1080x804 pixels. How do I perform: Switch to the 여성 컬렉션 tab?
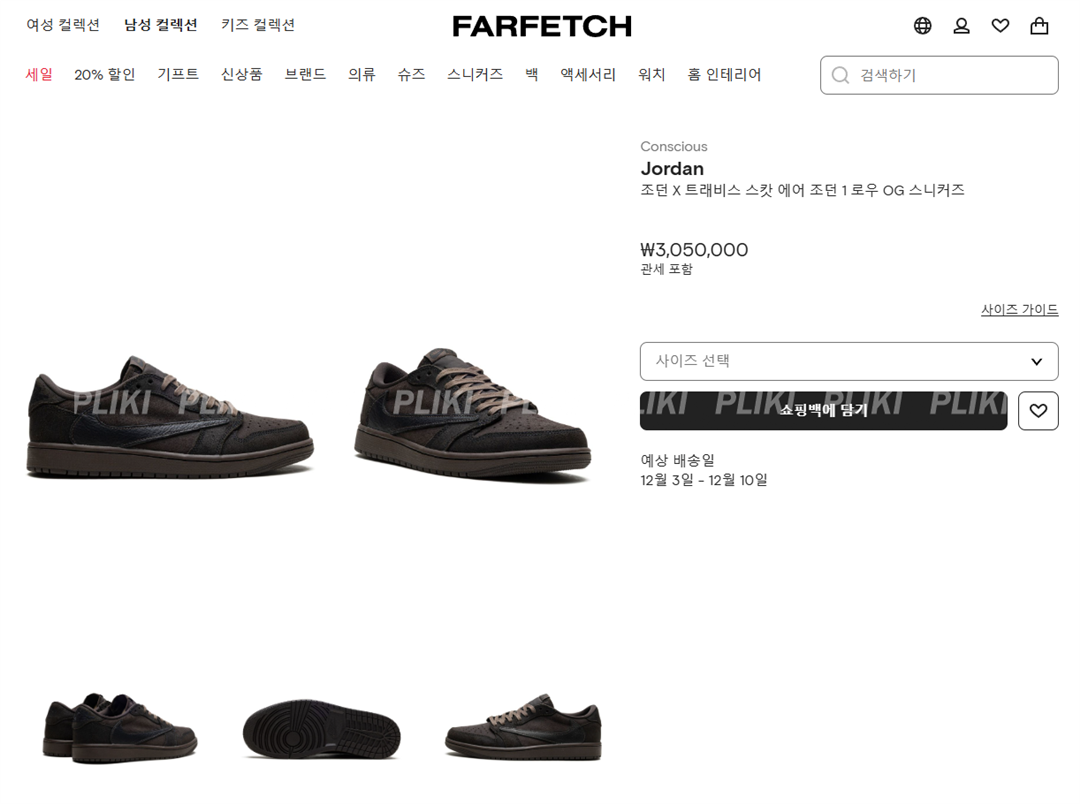(x=63, y=25)
